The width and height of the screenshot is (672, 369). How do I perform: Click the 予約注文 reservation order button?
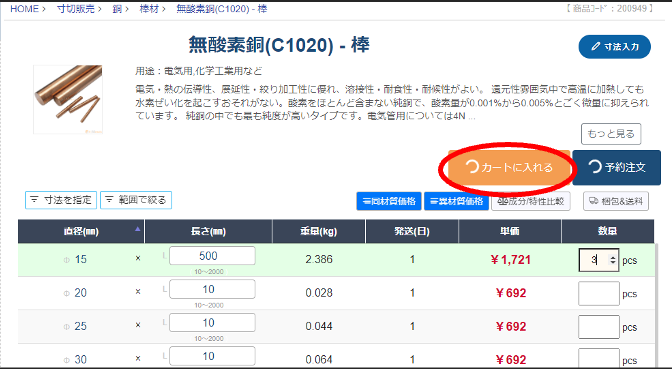point(616,168)
